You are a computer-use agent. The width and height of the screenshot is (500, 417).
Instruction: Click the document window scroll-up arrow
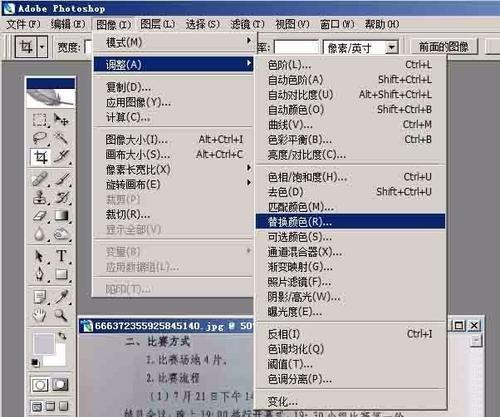click(x=476, y=341)
